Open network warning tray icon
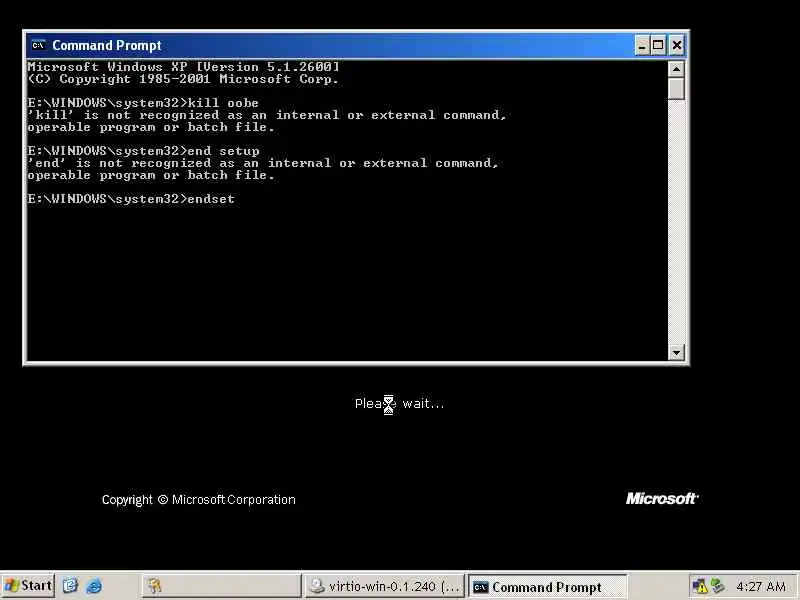The image size is (800, 600). click(699, 586)
